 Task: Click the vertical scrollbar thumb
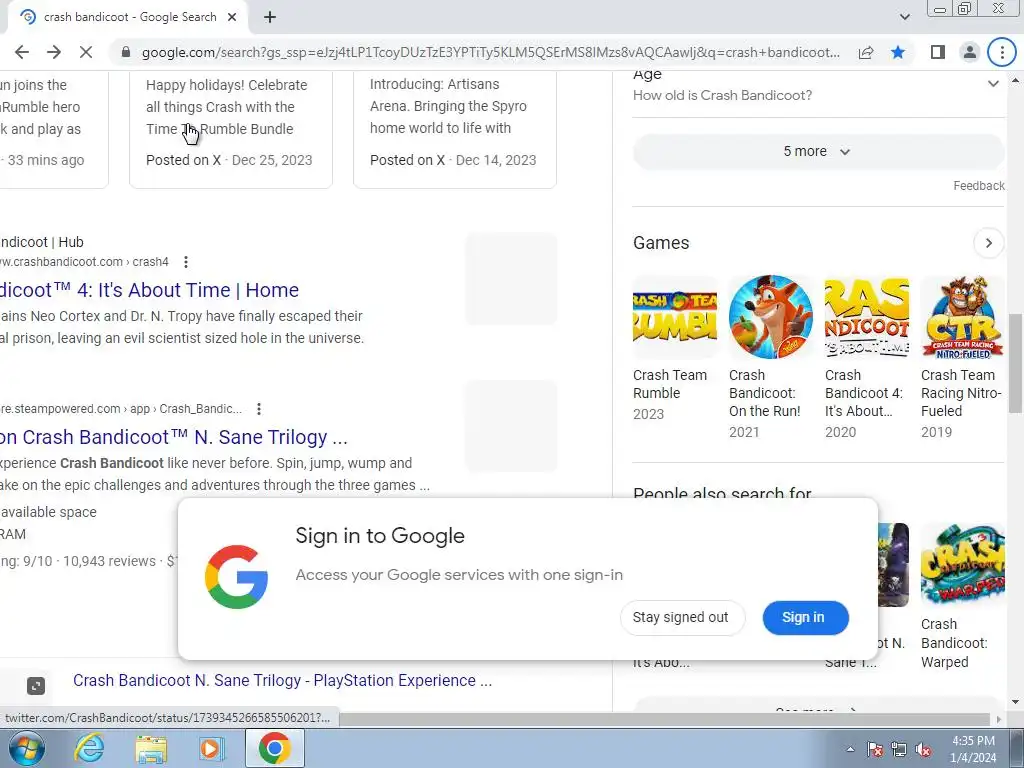[1016, 363]
